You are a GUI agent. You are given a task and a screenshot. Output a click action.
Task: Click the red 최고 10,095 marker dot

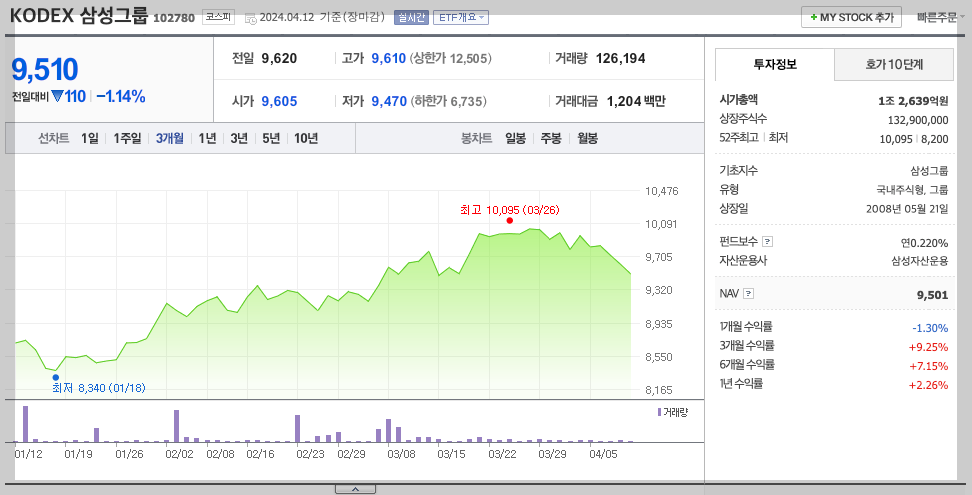510,221
